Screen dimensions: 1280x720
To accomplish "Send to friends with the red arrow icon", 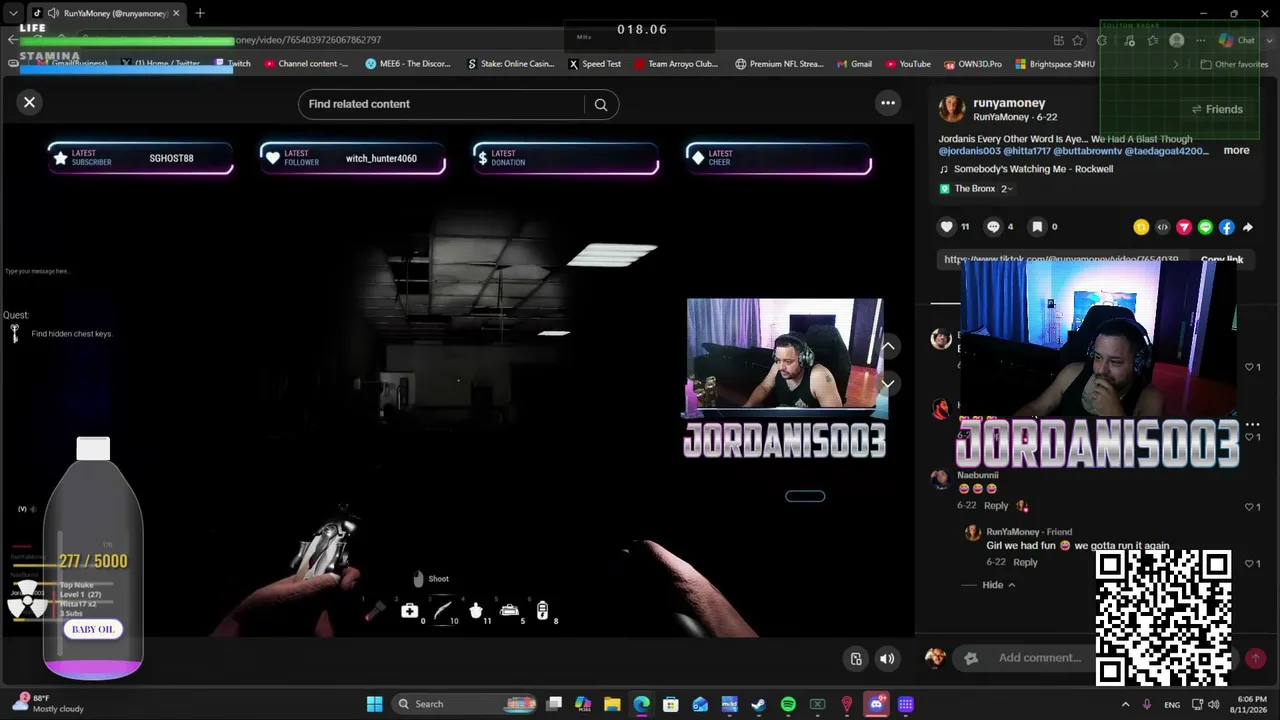I will point(1184,227).
